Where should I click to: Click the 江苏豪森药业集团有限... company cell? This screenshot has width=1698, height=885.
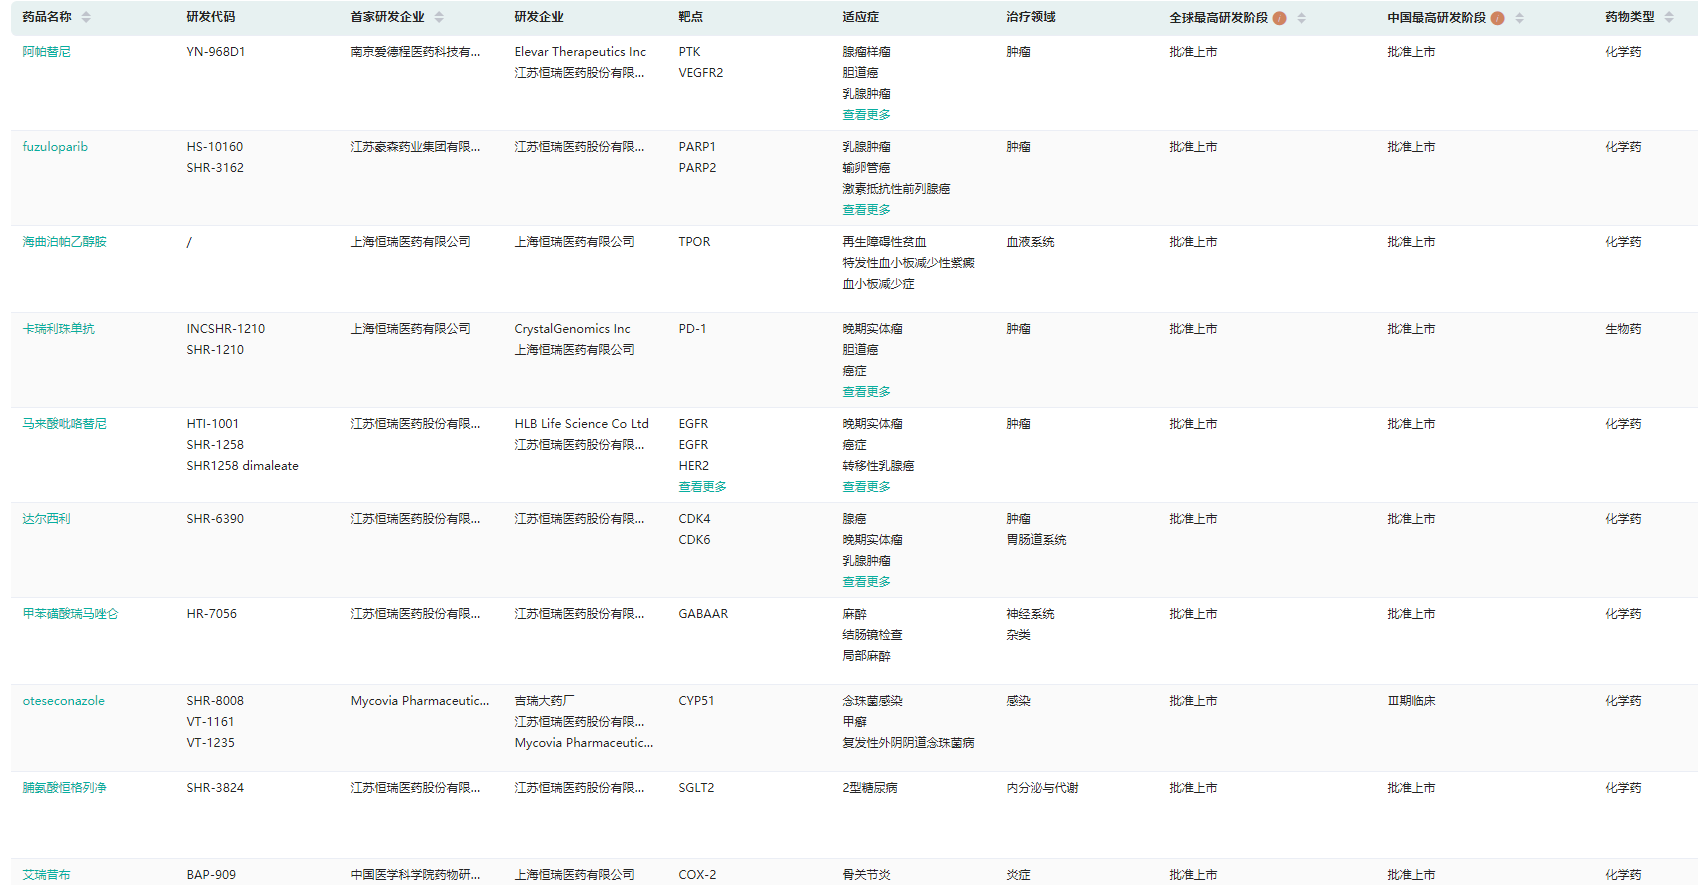415,147
